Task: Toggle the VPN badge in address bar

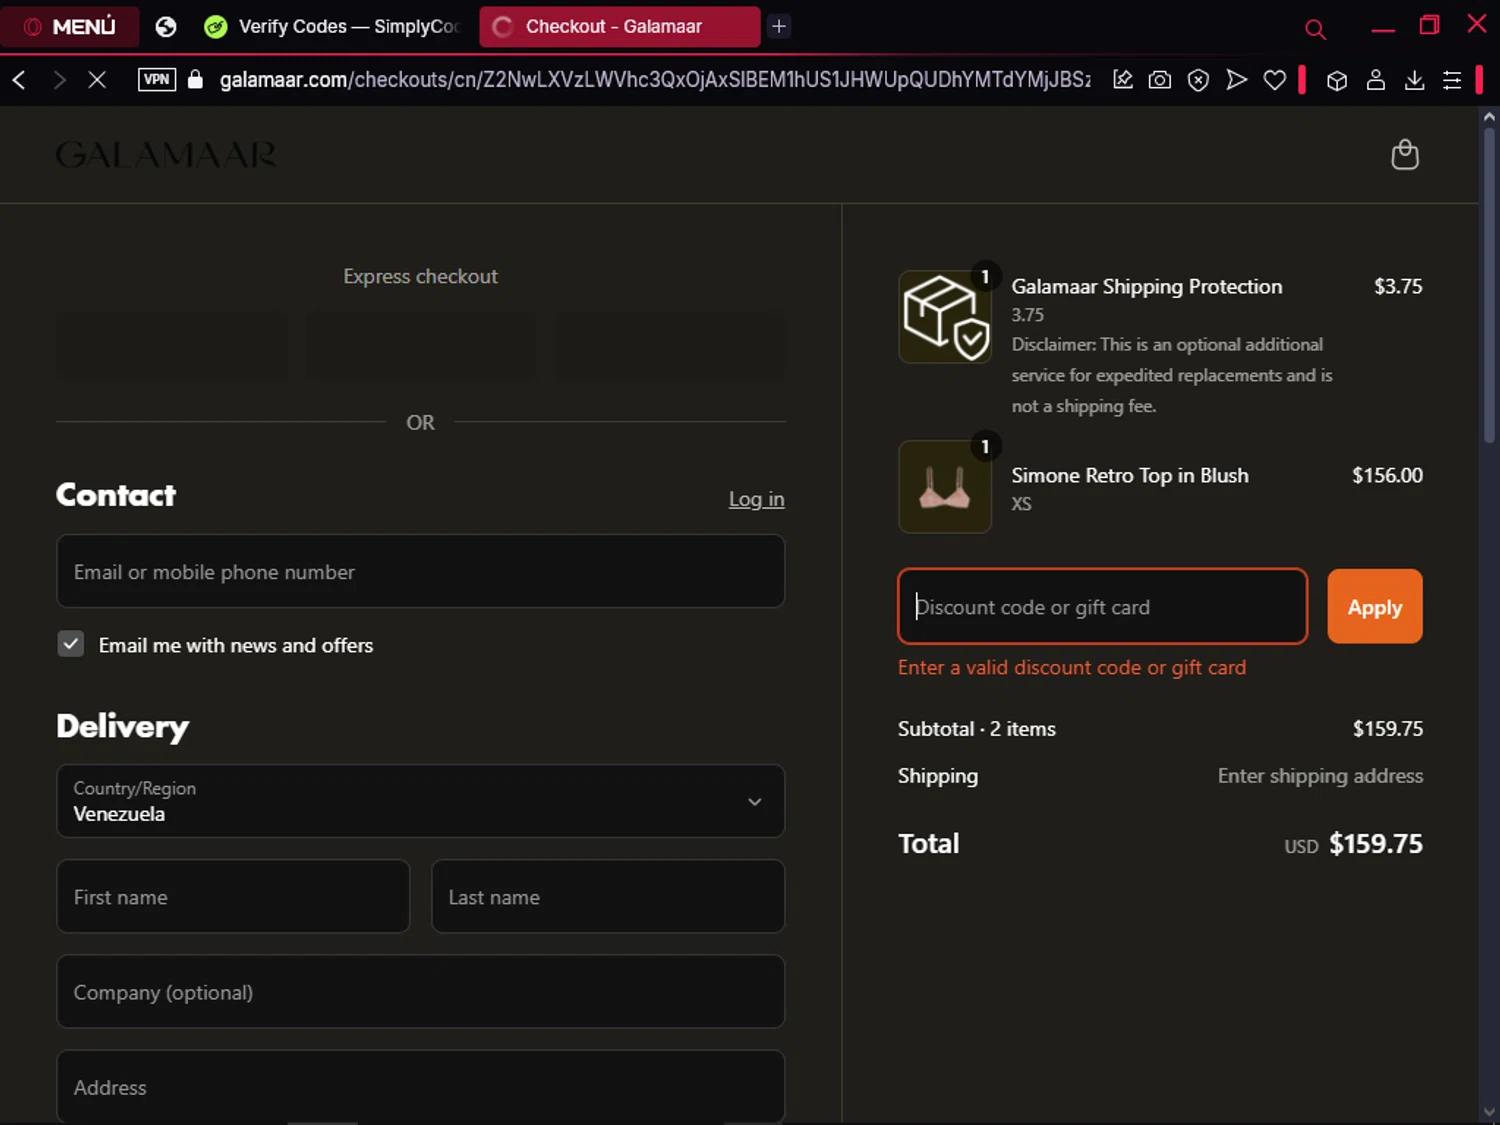Action: pos(157,80)
